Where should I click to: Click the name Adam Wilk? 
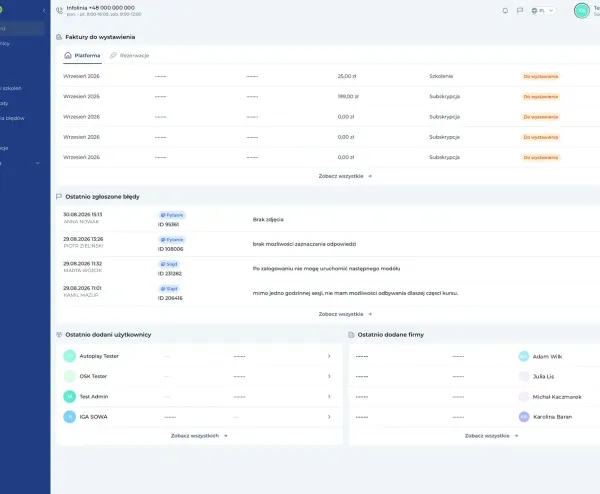[x=547, y=357]
